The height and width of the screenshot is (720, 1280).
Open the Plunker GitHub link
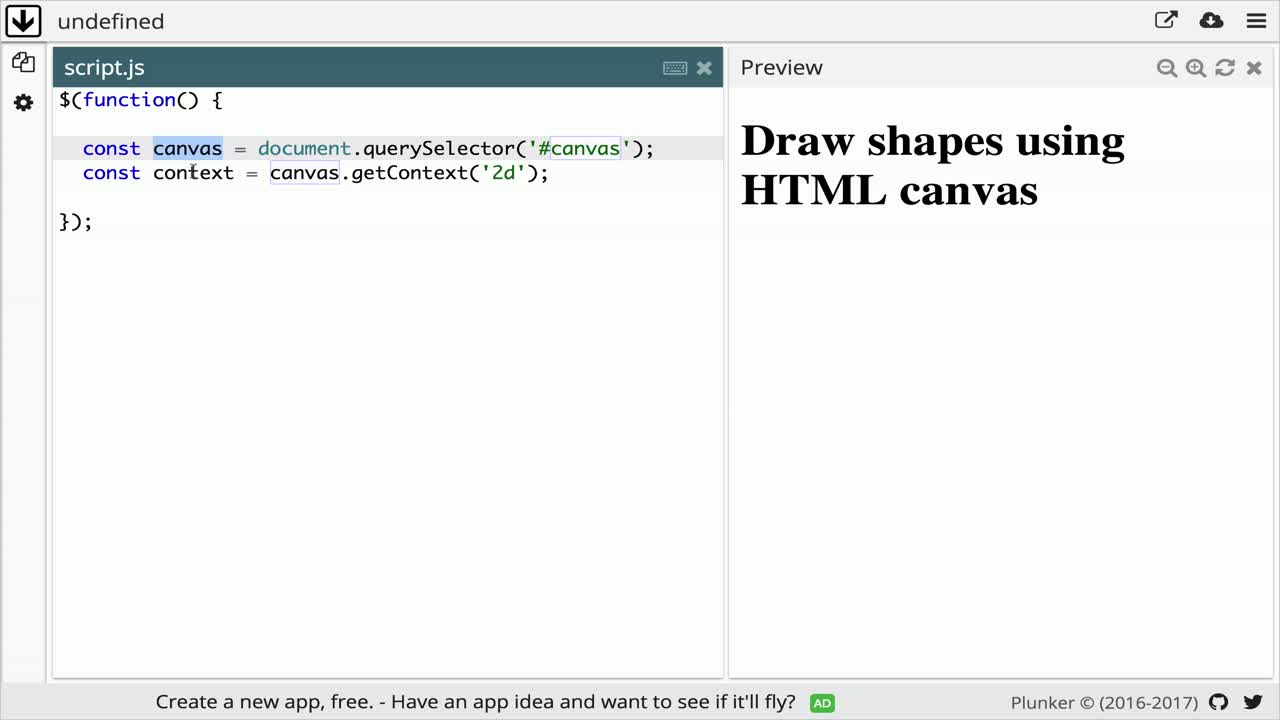(x=1218, y=702)
